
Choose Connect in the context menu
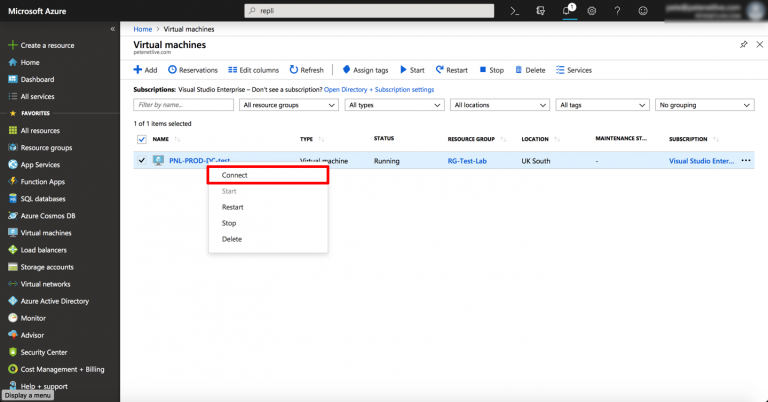click(x=268, y=175)
